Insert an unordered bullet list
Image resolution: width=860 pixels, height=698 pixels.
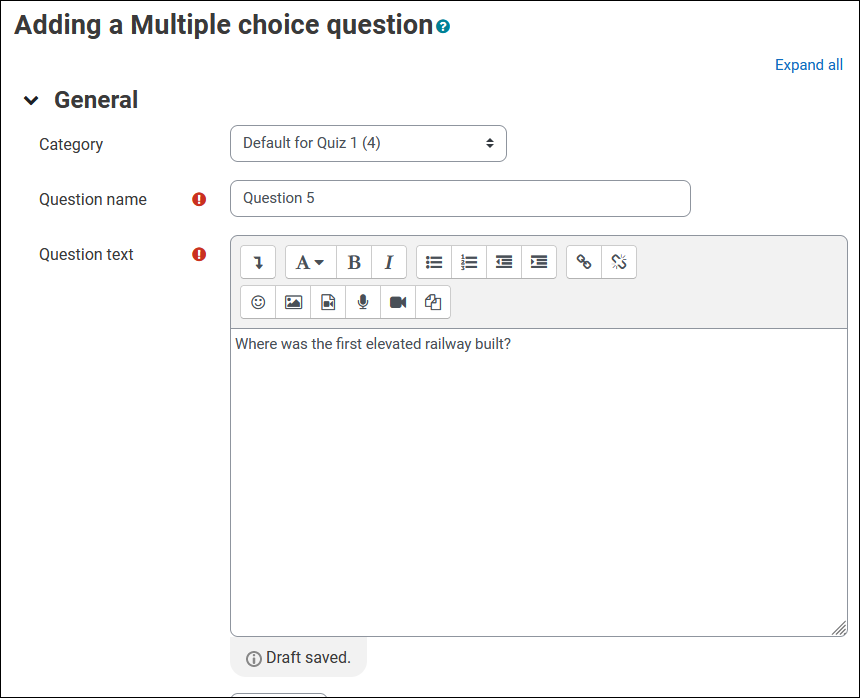pyautogui.click(x=434, y=262)
